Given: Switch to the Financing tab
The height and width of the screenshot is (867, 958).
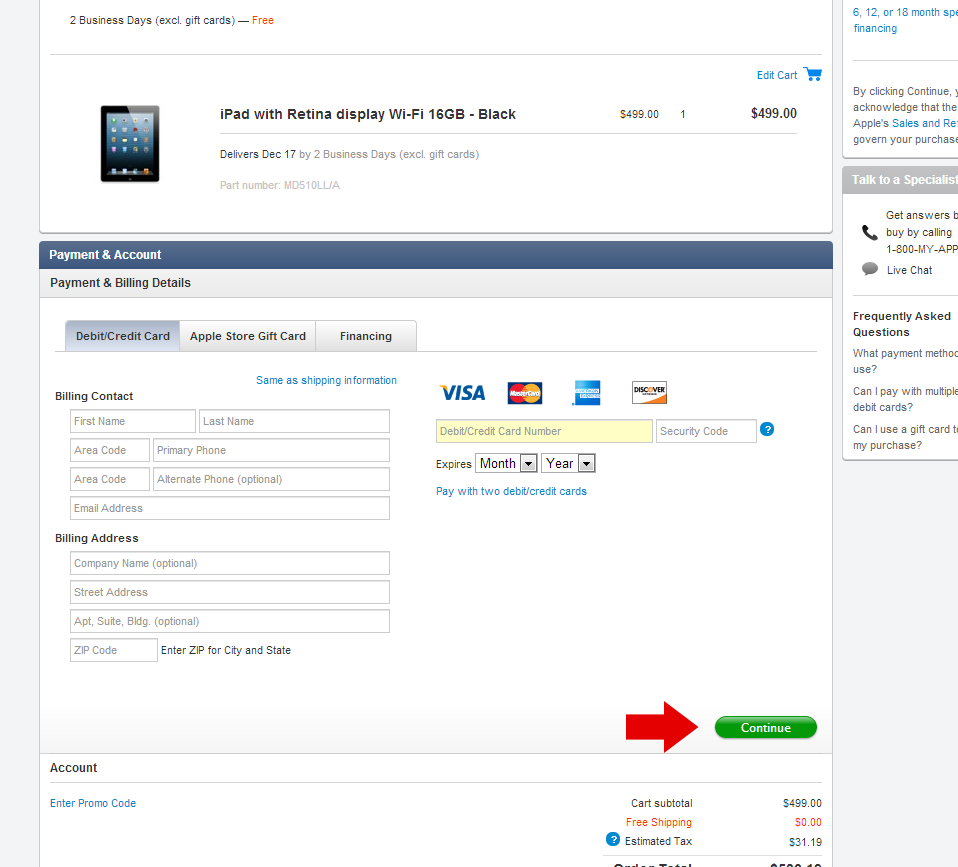Looking at the screenshot, I should pos(366,336).
